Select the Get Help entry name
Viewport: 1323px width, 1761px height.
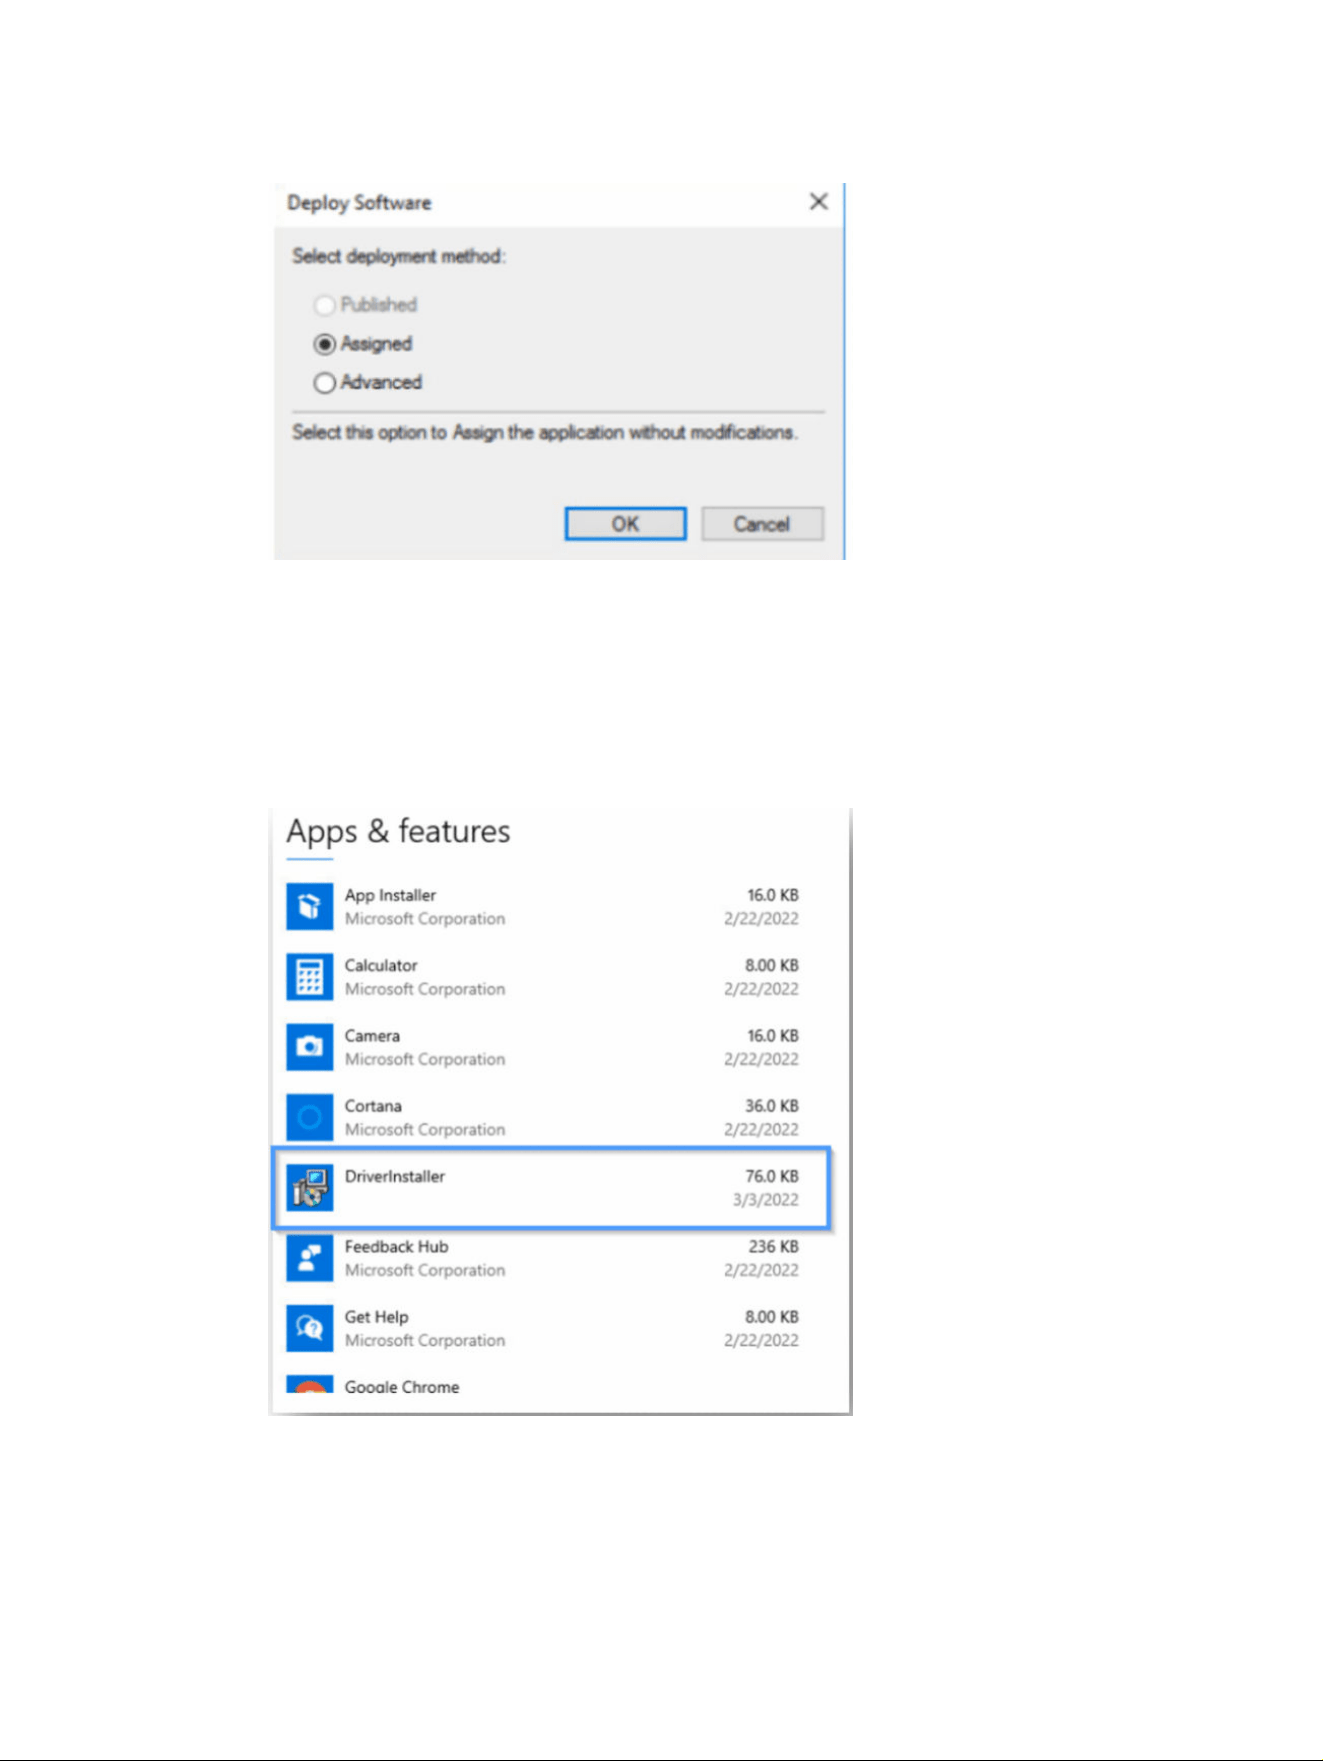coord(376,1317)
